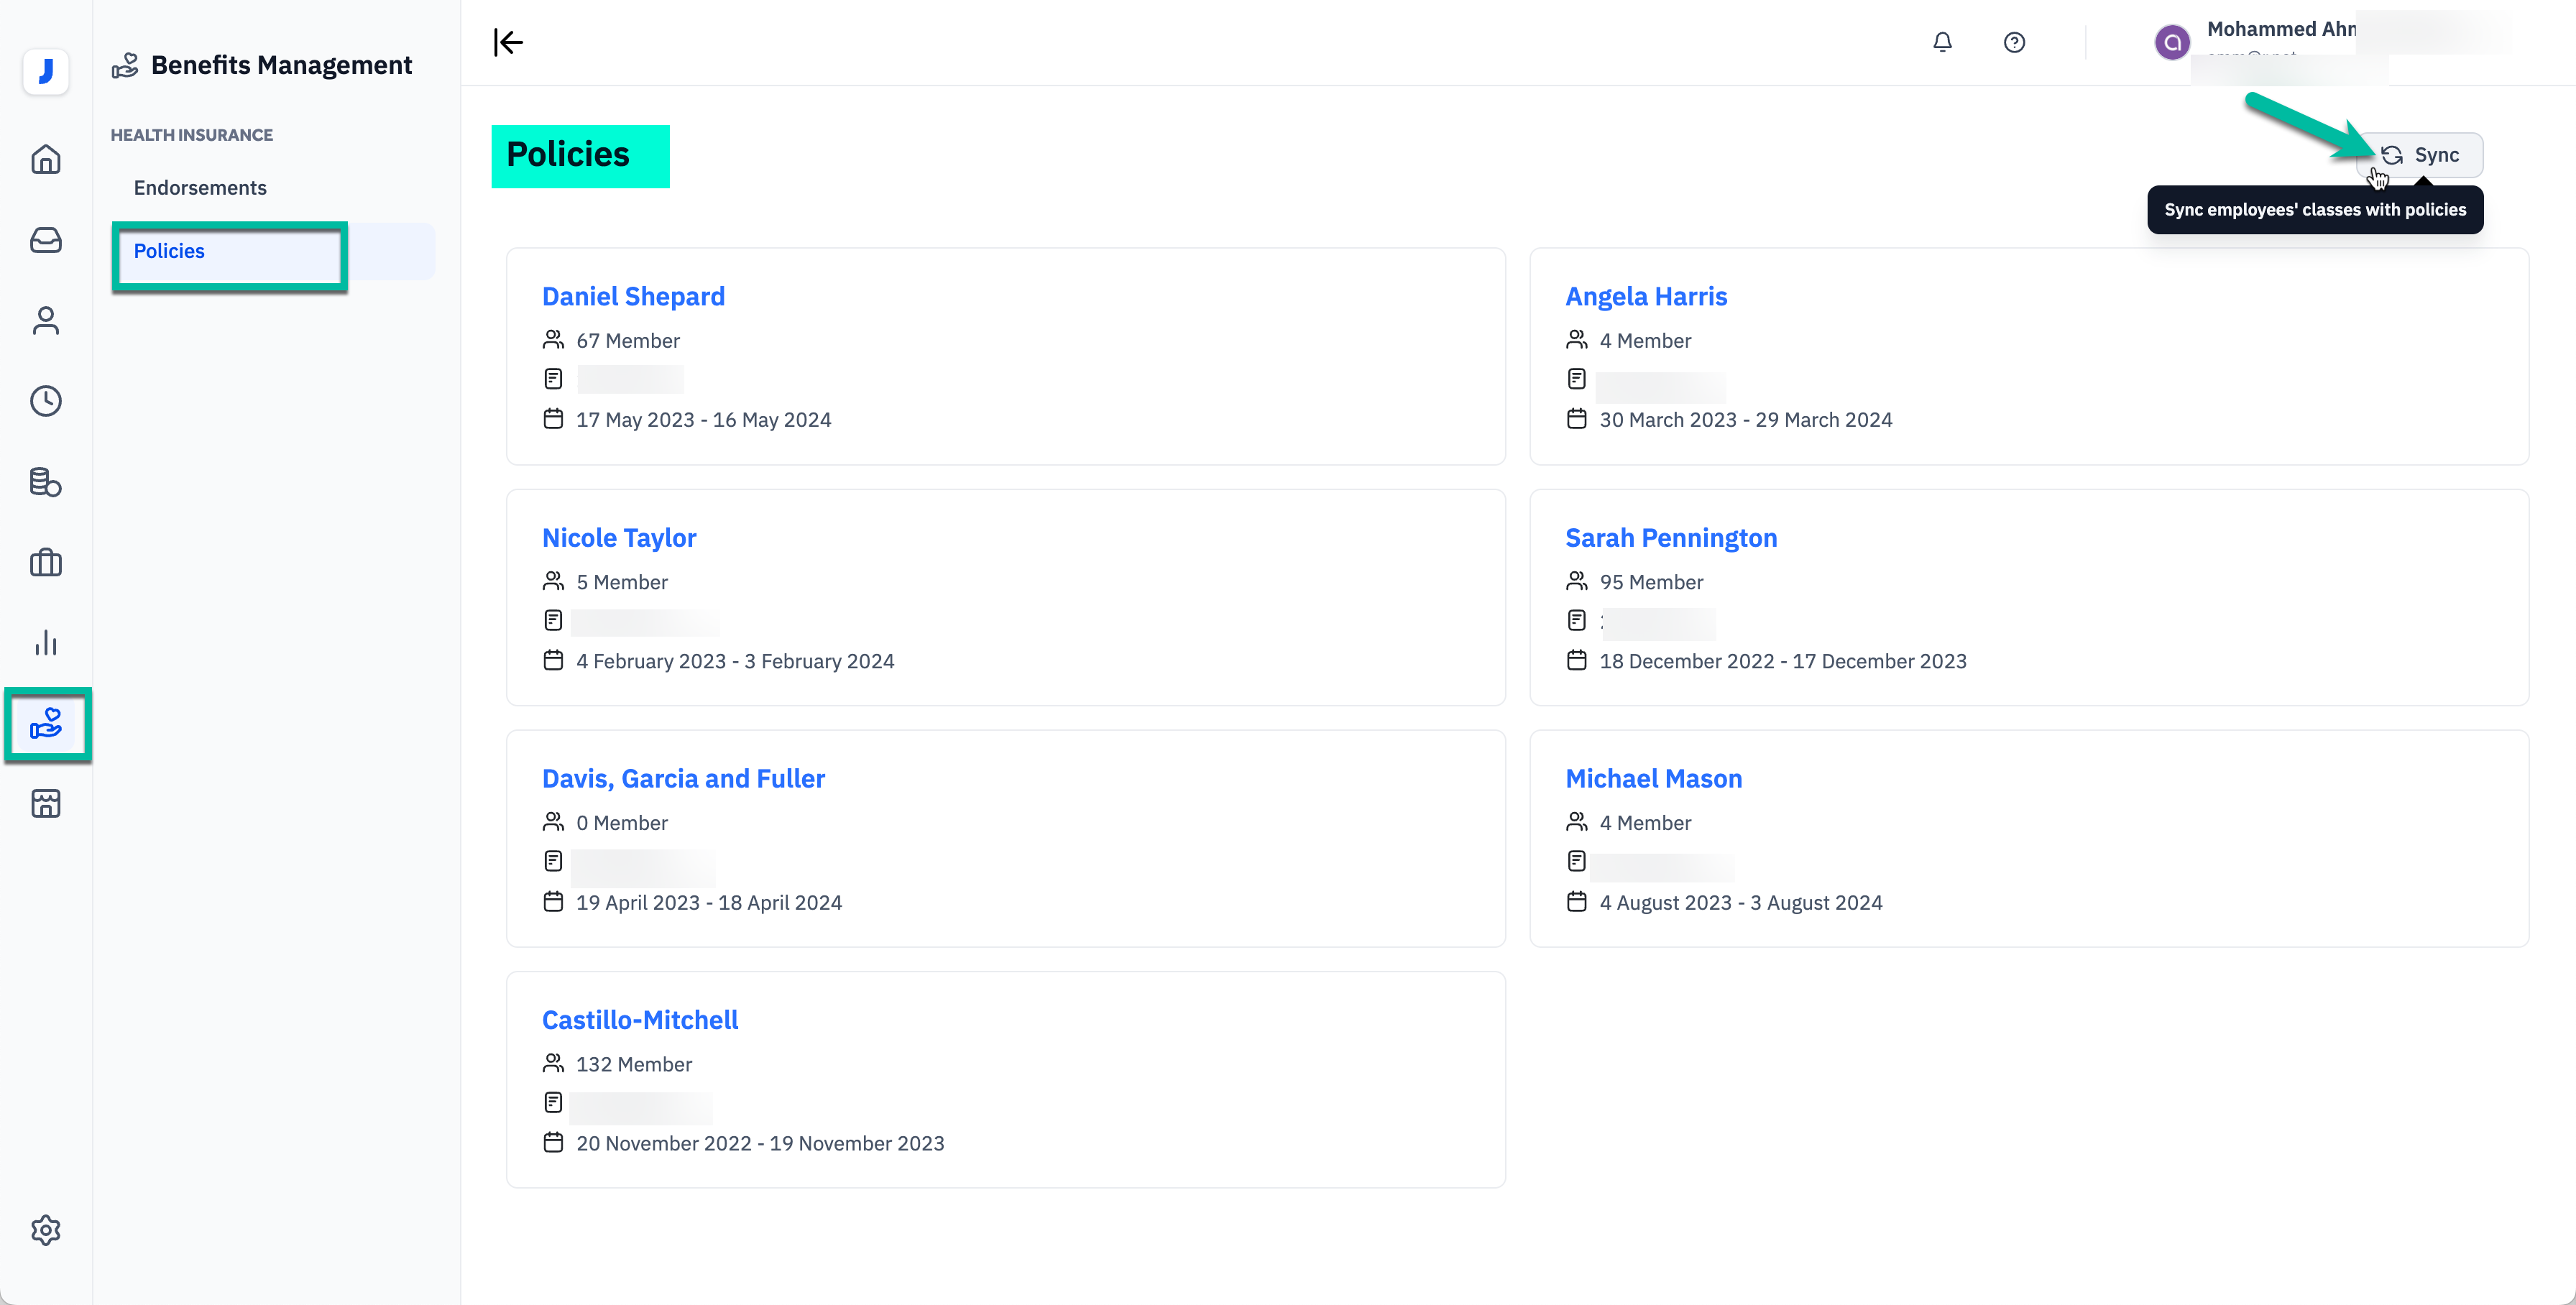Open the Home icon in sidebar

(46, 160)
